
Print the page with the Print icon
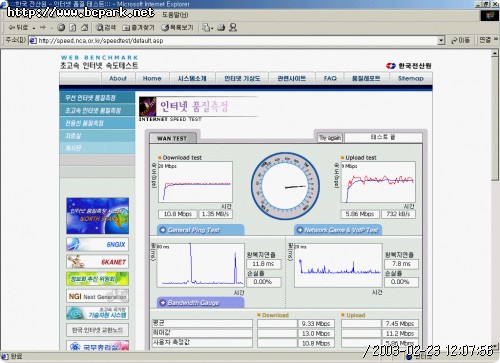pyautogui.click(x=221, y=28)
